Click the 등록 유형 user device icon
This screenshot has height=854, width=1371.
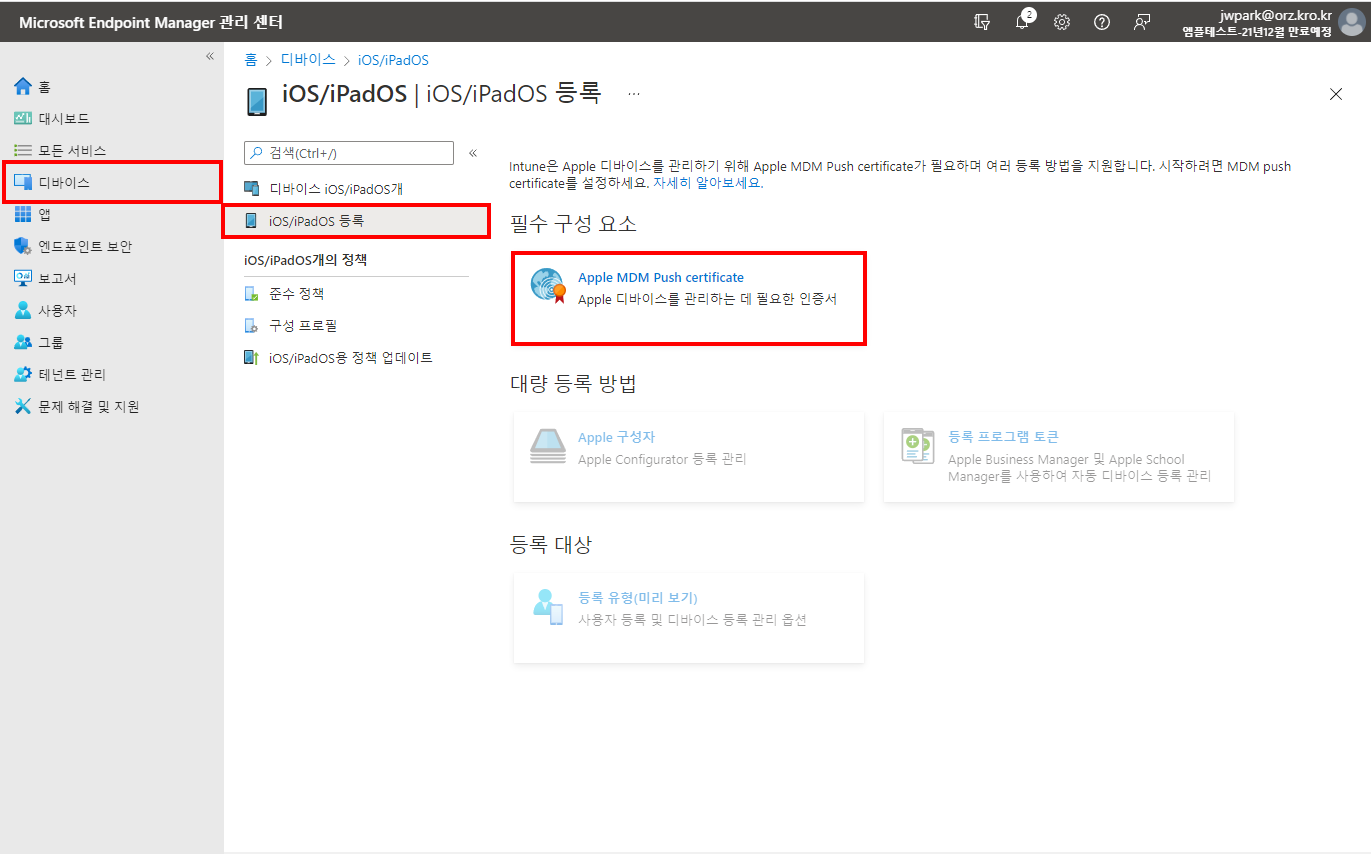(548, 607)
